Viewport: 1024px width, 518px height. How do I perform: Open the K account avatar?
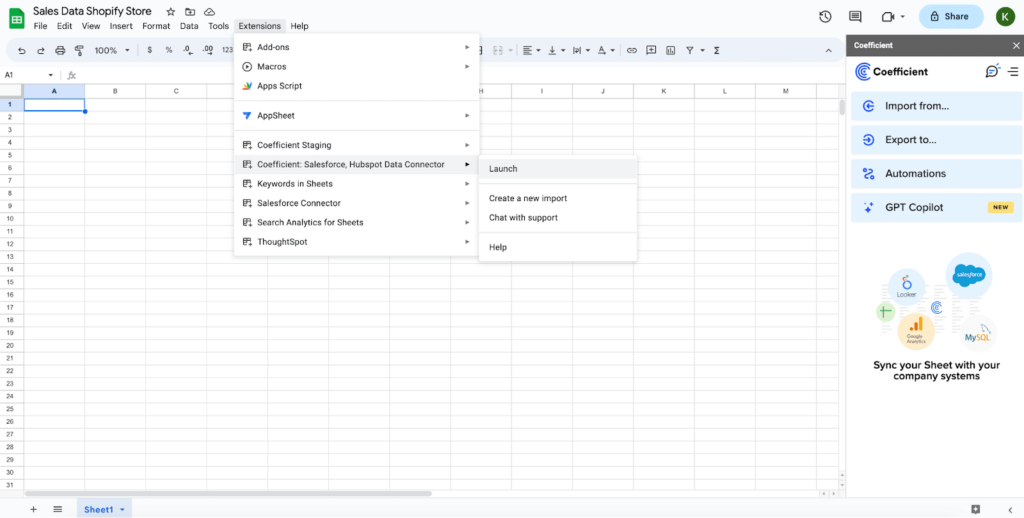coord(1005,17)
